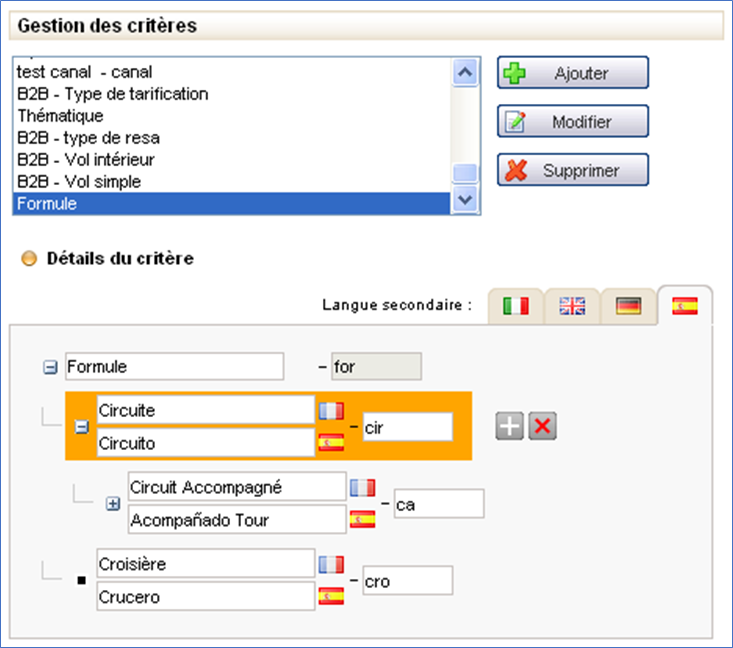Collapse the Circuite tree node

(x=83, y=427)
